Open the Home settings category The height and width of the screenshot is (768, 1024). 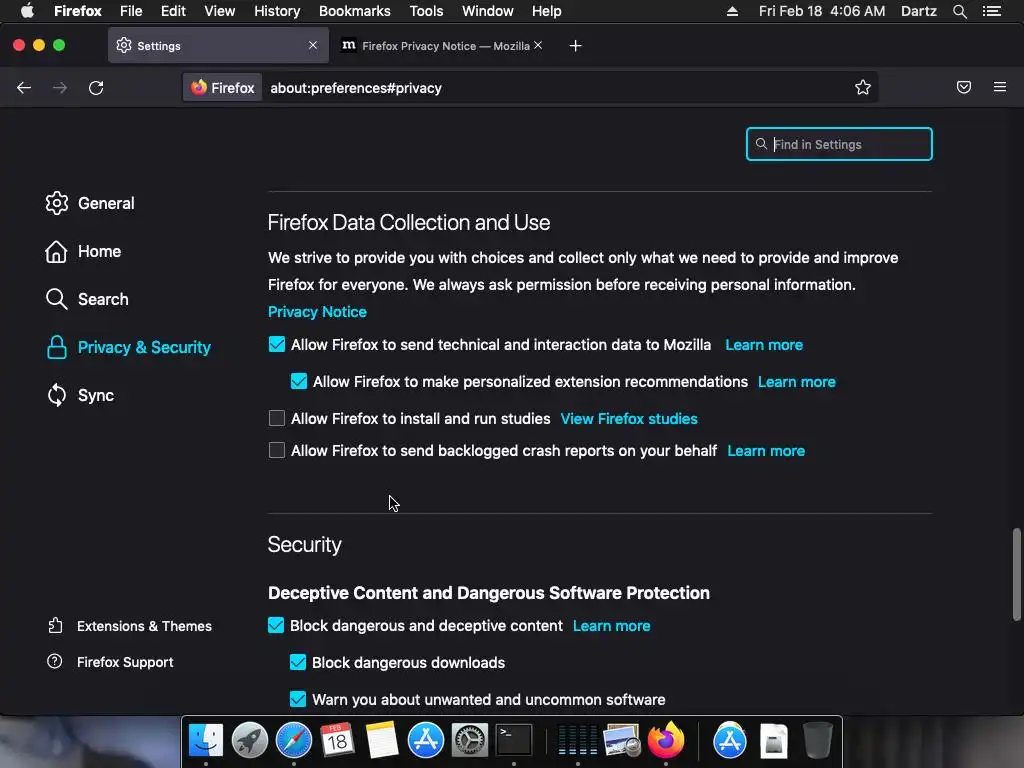[83, 251]
